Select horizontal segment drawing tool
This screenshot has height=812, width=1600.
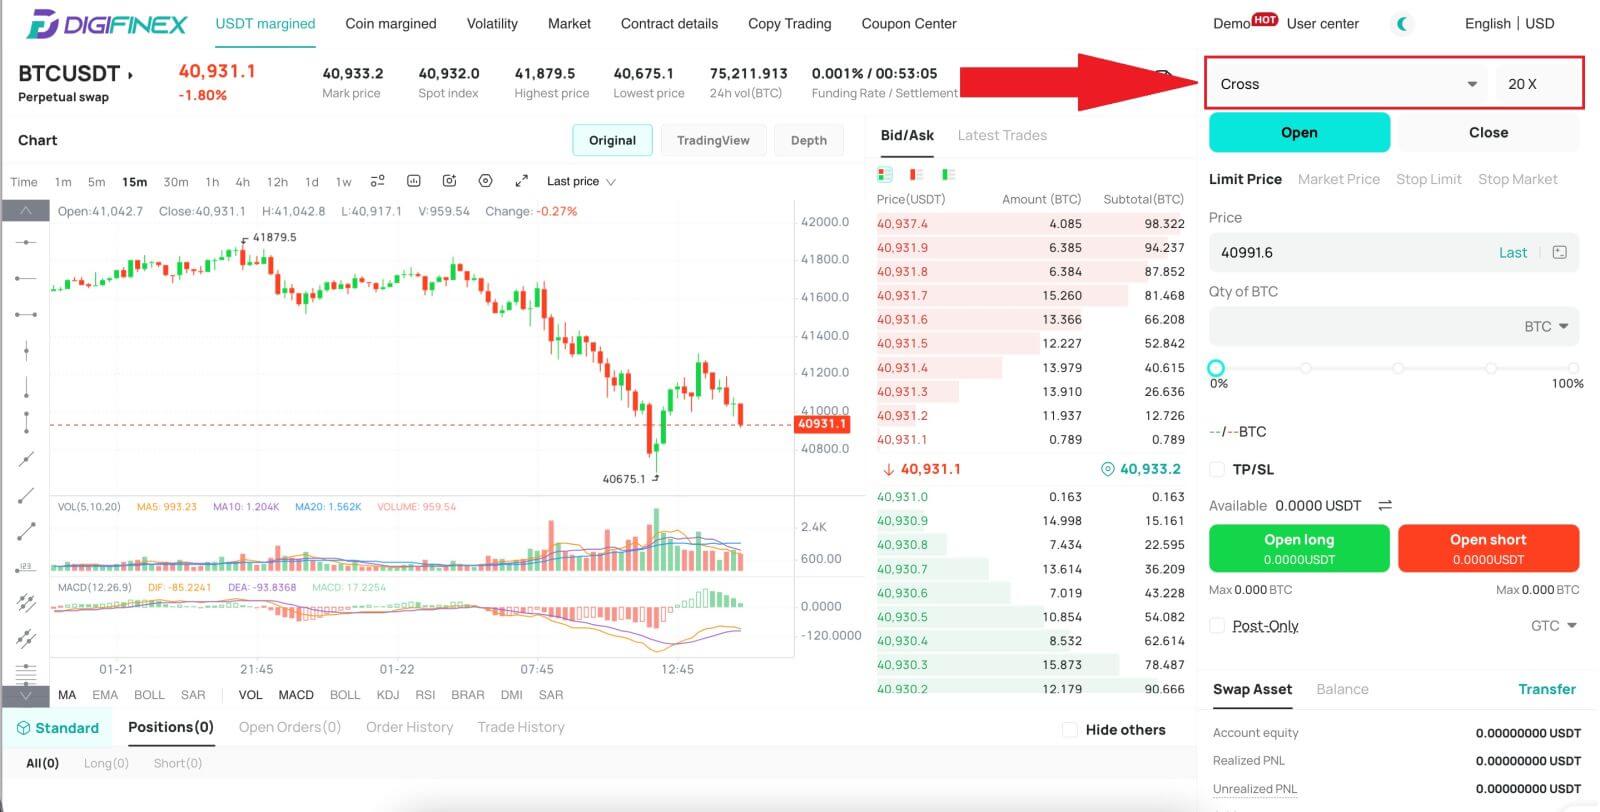tap(26, 314)
